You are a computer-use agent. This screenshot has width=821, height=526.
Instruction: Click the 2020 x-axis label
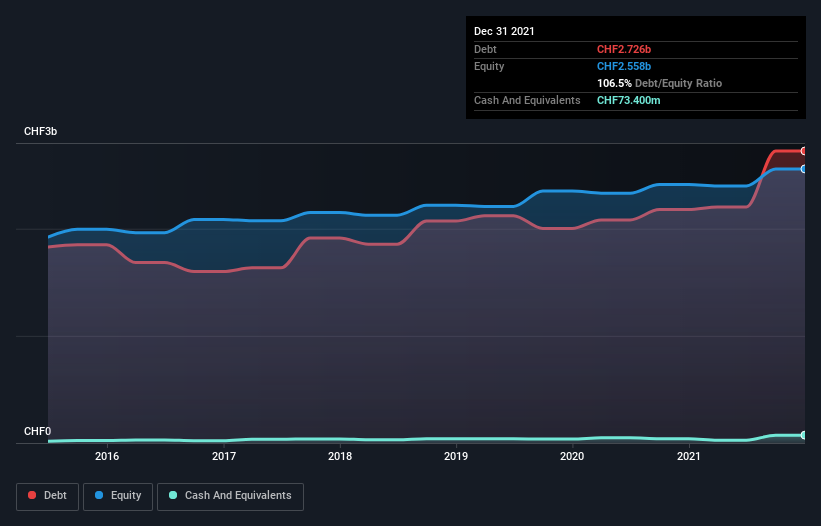click(572, 456)
